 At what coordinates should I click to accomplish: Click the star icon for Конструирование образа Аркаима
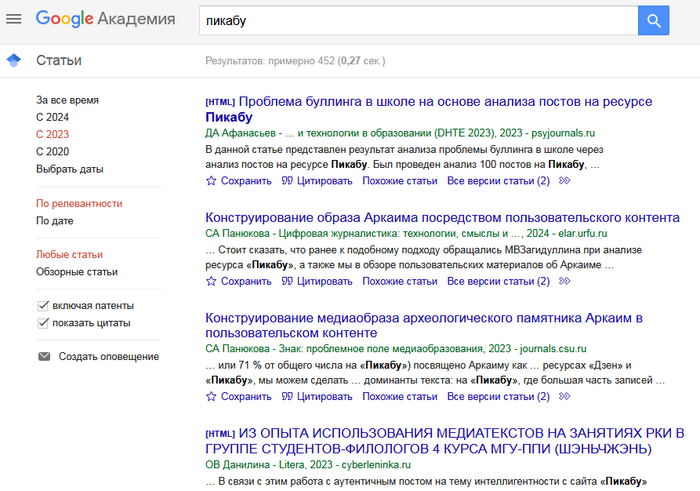point(211,281)
